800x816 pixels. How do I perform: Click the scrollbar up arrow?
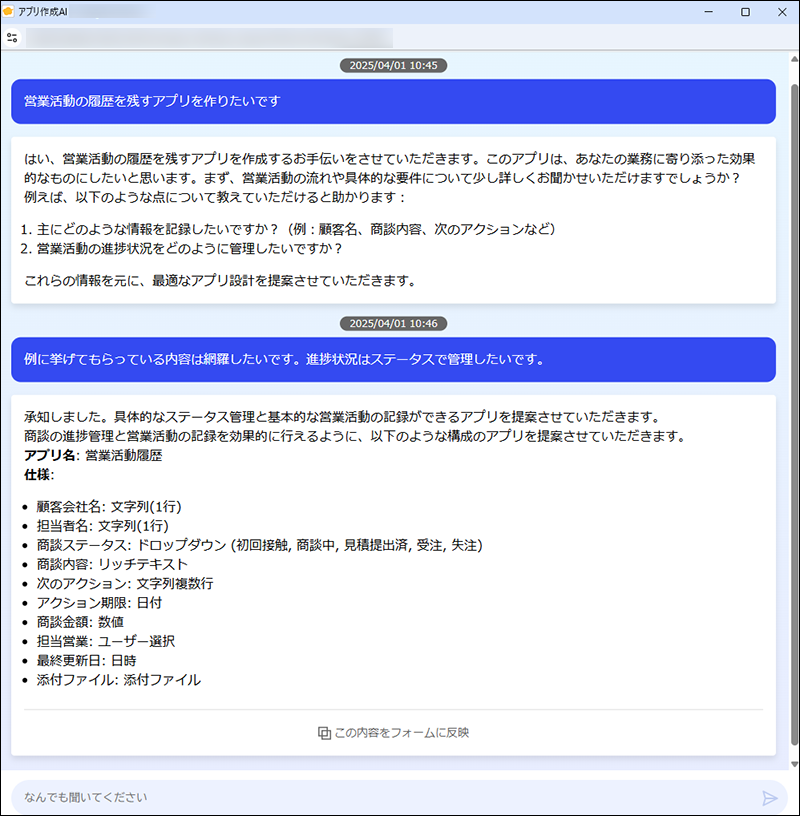click(x=794, y=58)
